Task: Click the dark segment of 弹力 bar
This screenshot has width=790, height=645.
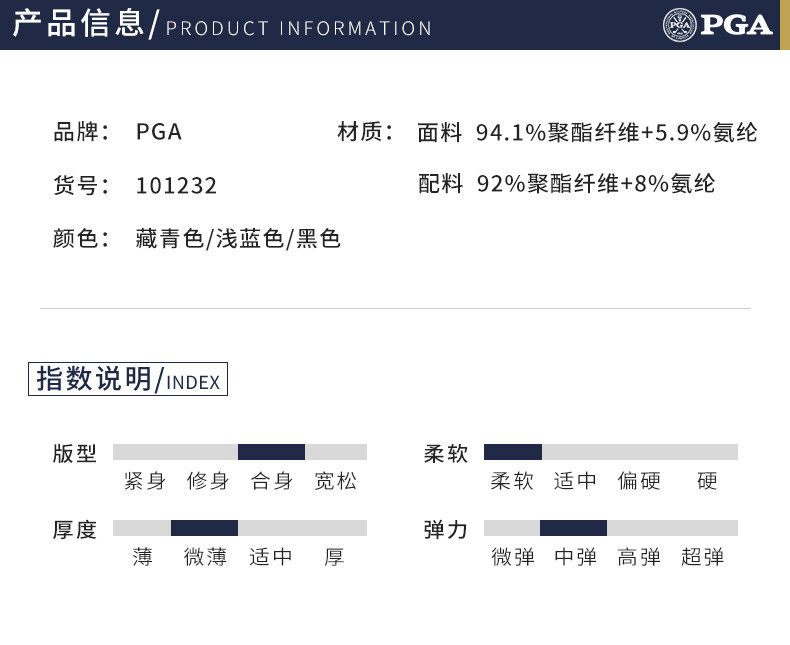Action: coord(573,528)
